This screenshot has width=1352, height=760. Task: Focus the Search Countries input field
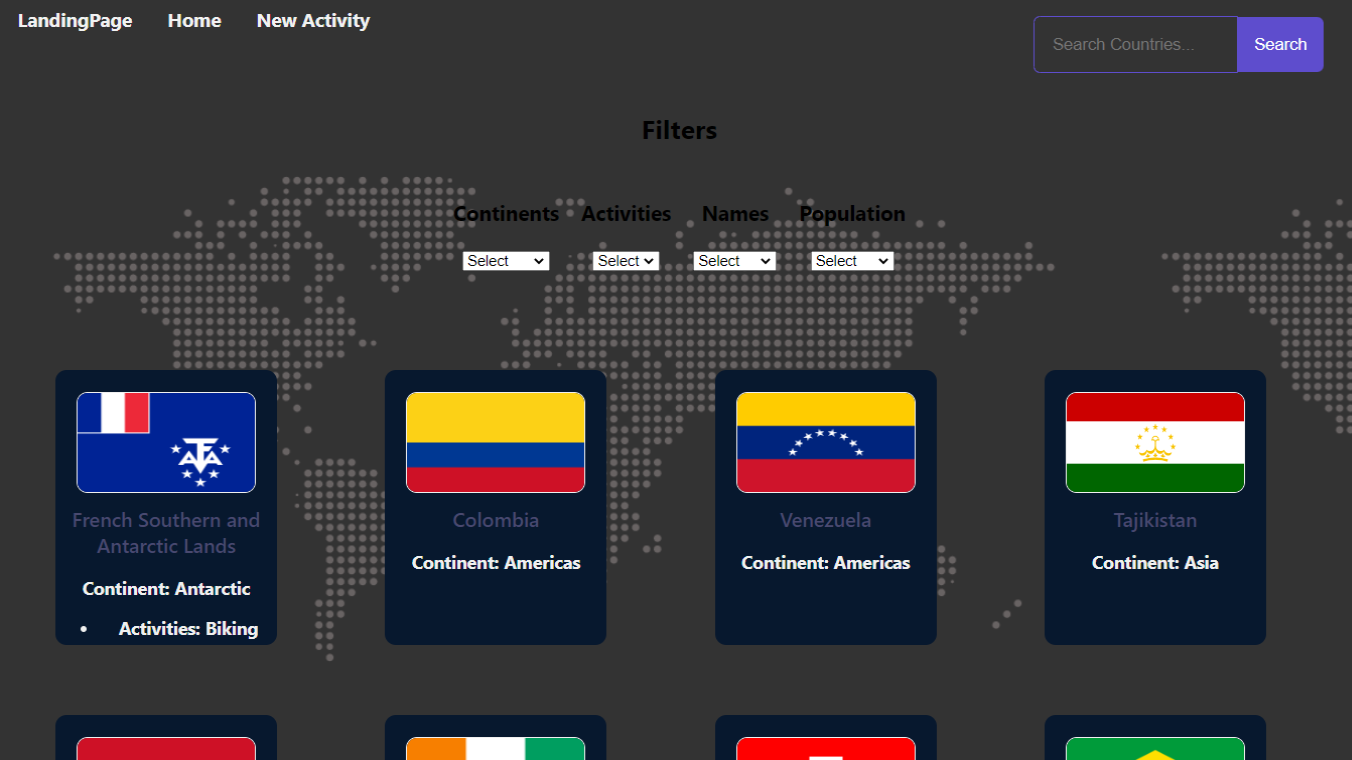coord(1136,44)
